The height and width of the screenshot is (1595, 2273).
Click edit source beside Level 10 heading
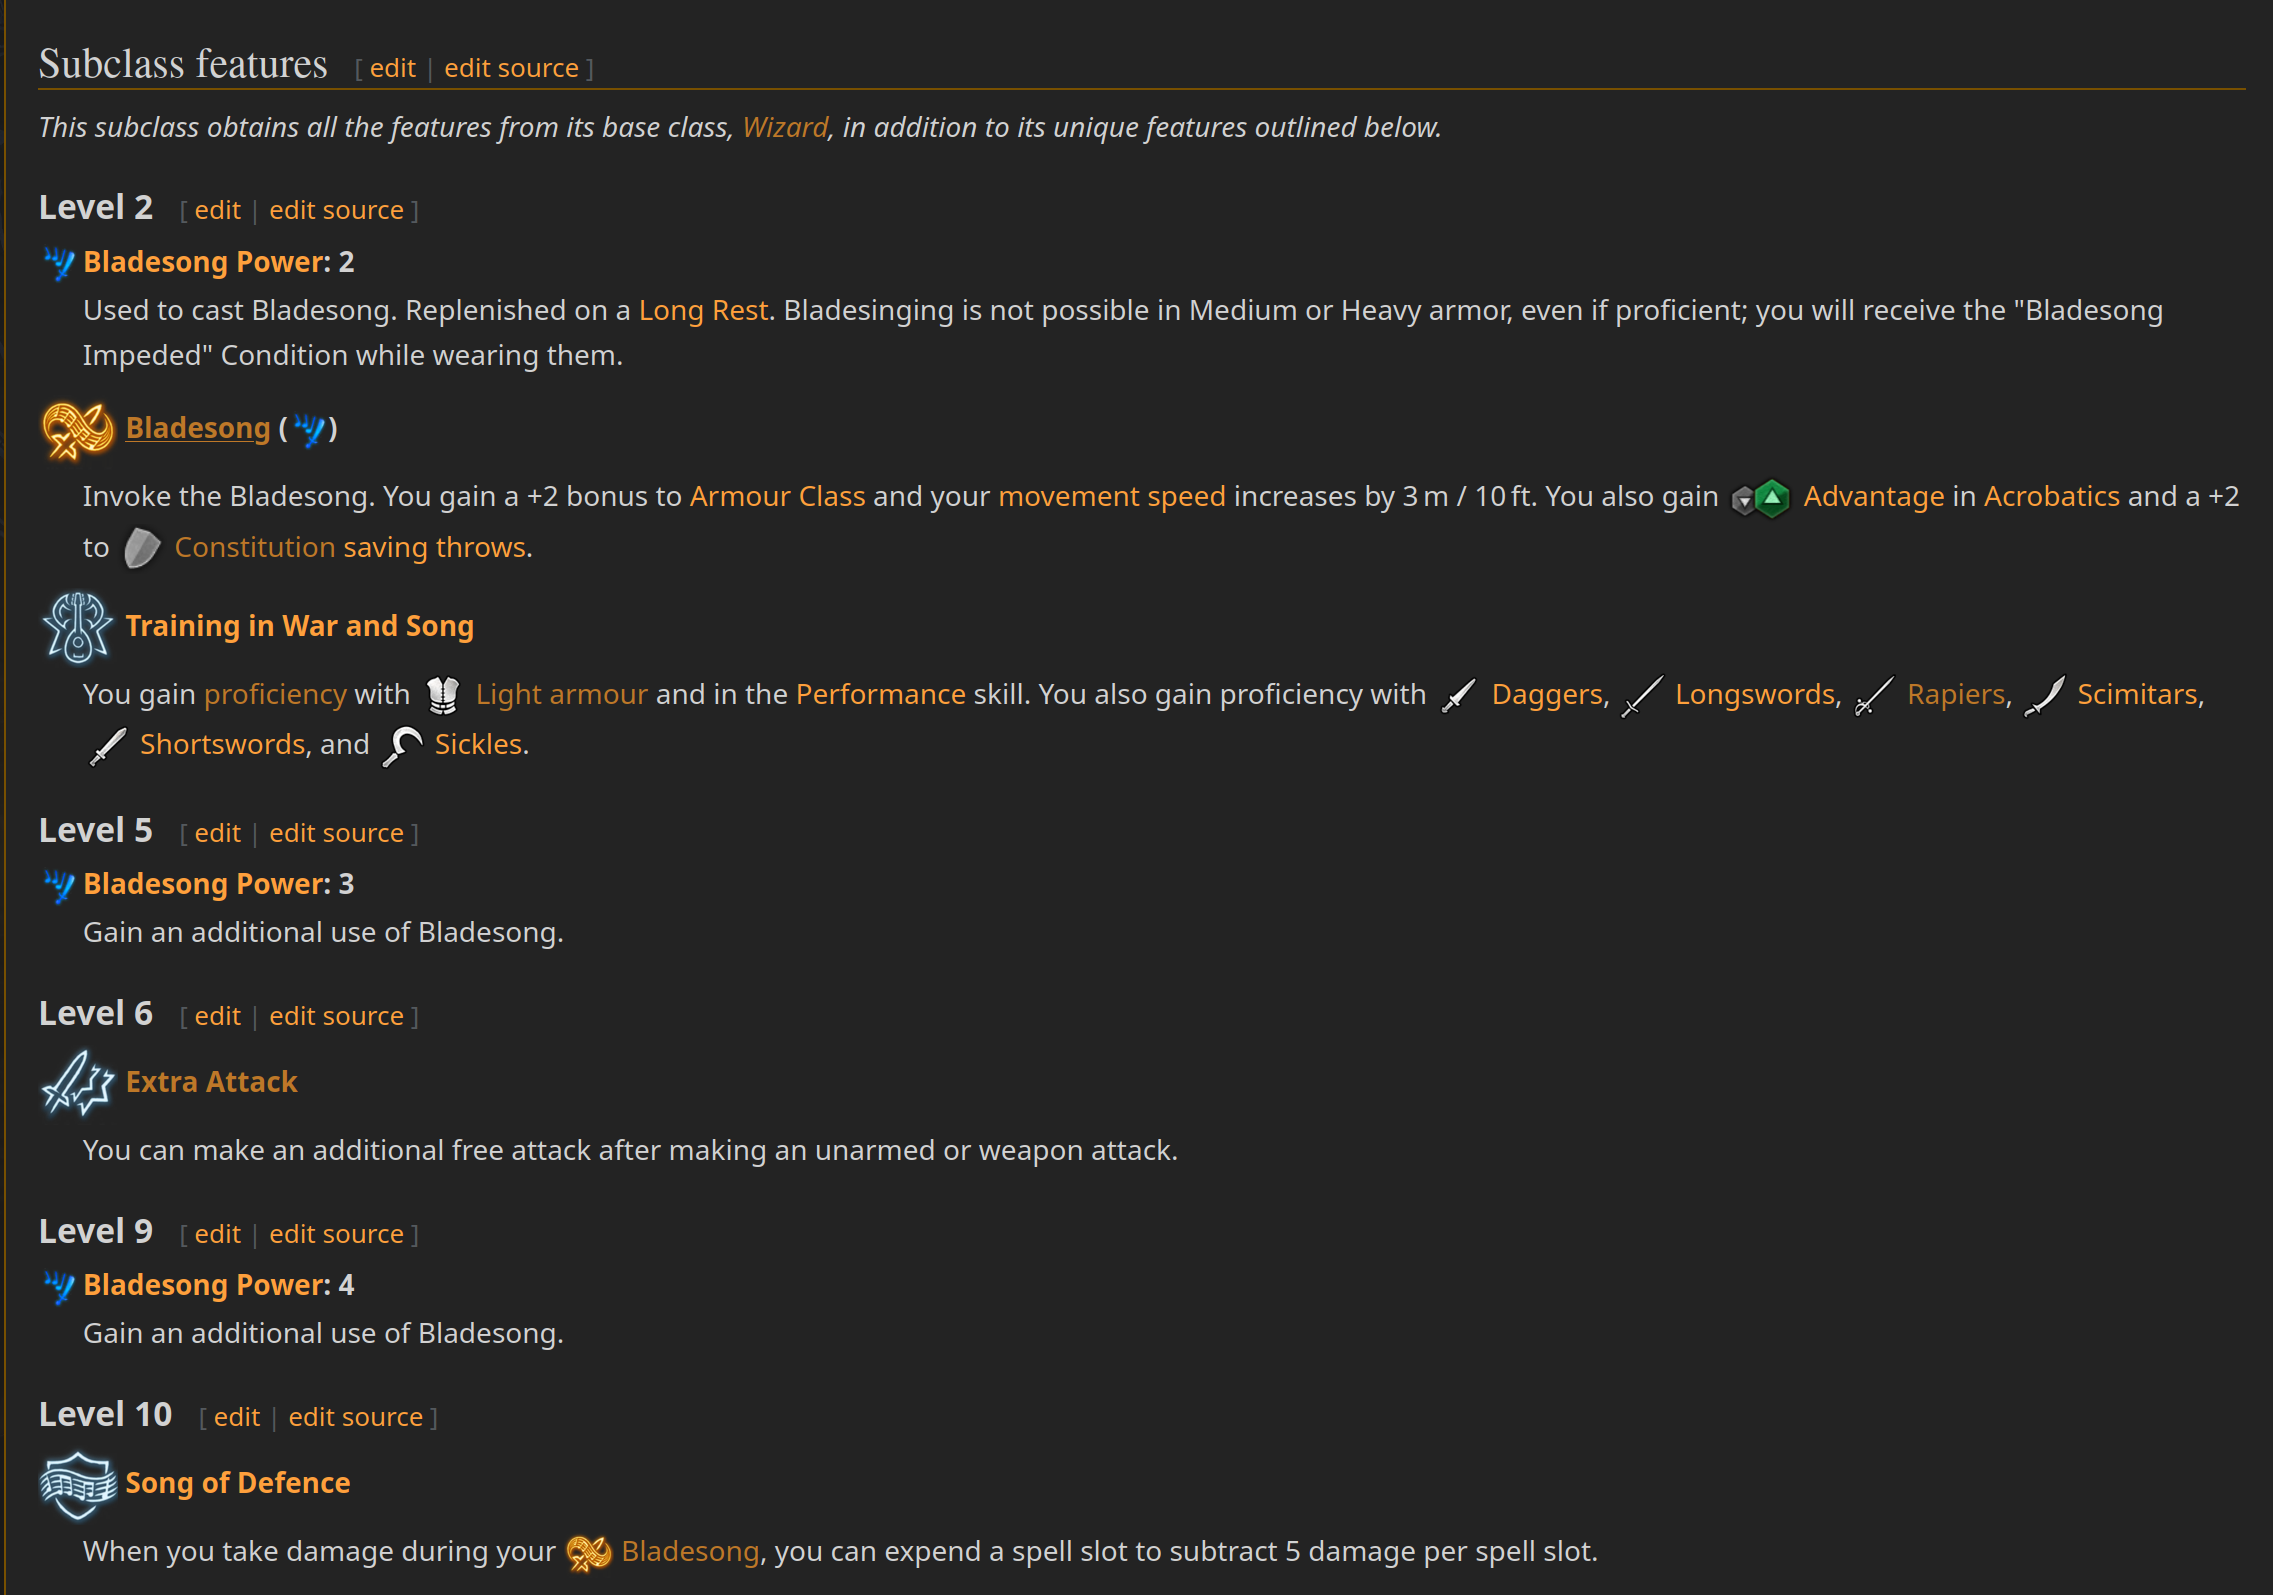coord(356,1417)
